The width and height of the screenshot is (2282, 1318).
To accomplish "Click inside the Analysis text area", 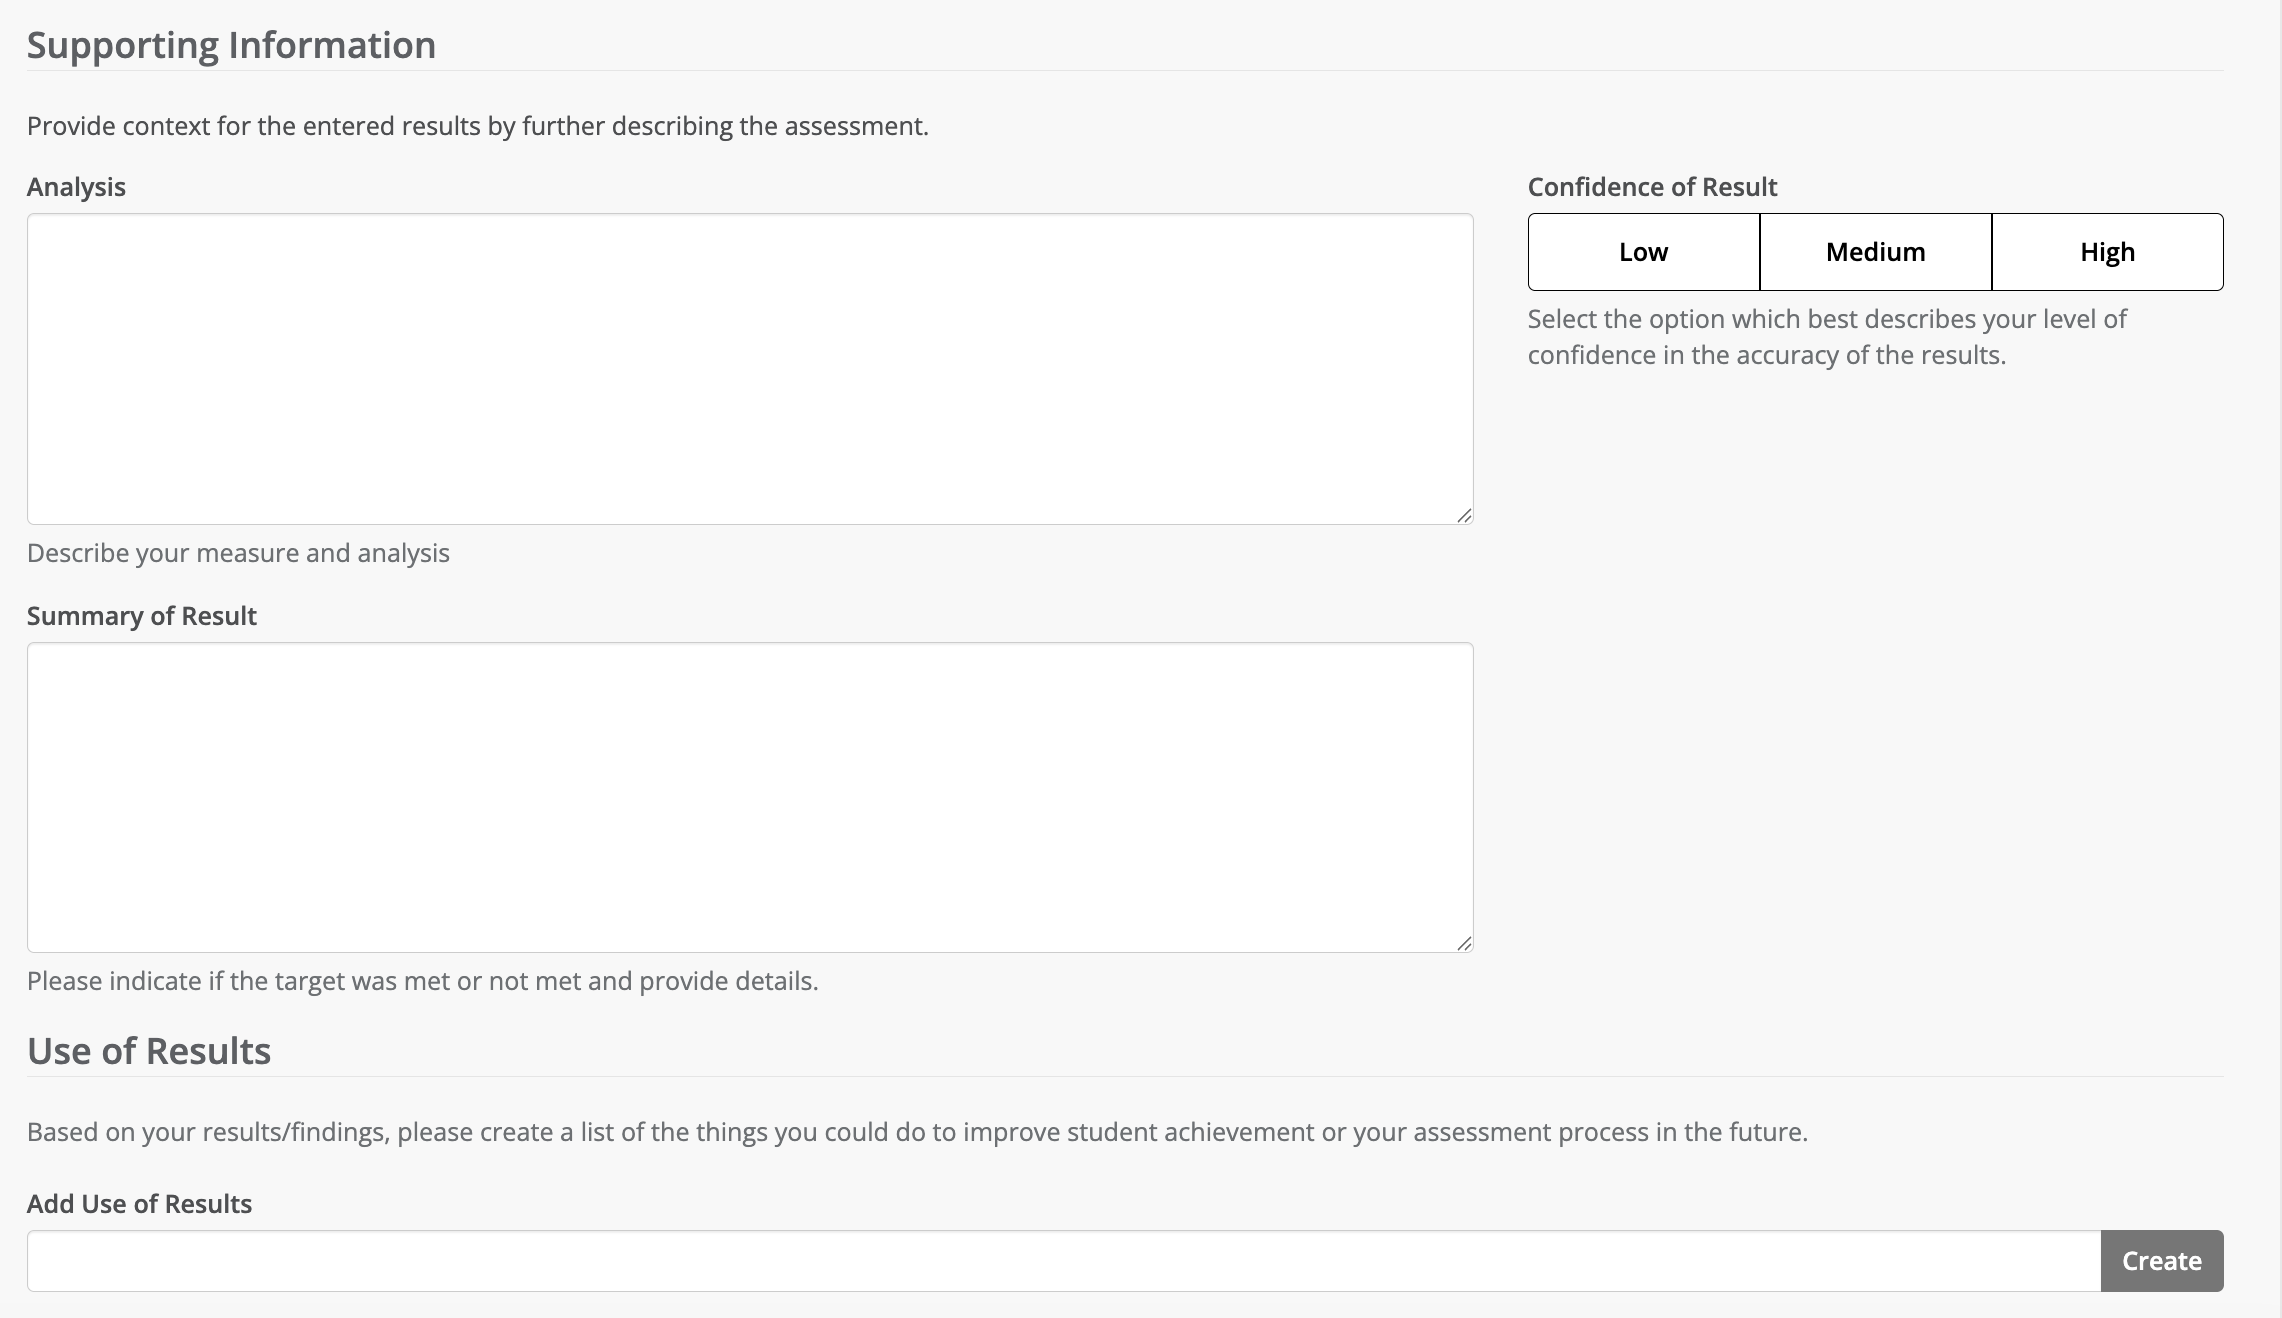I will (x=750, y=368).
